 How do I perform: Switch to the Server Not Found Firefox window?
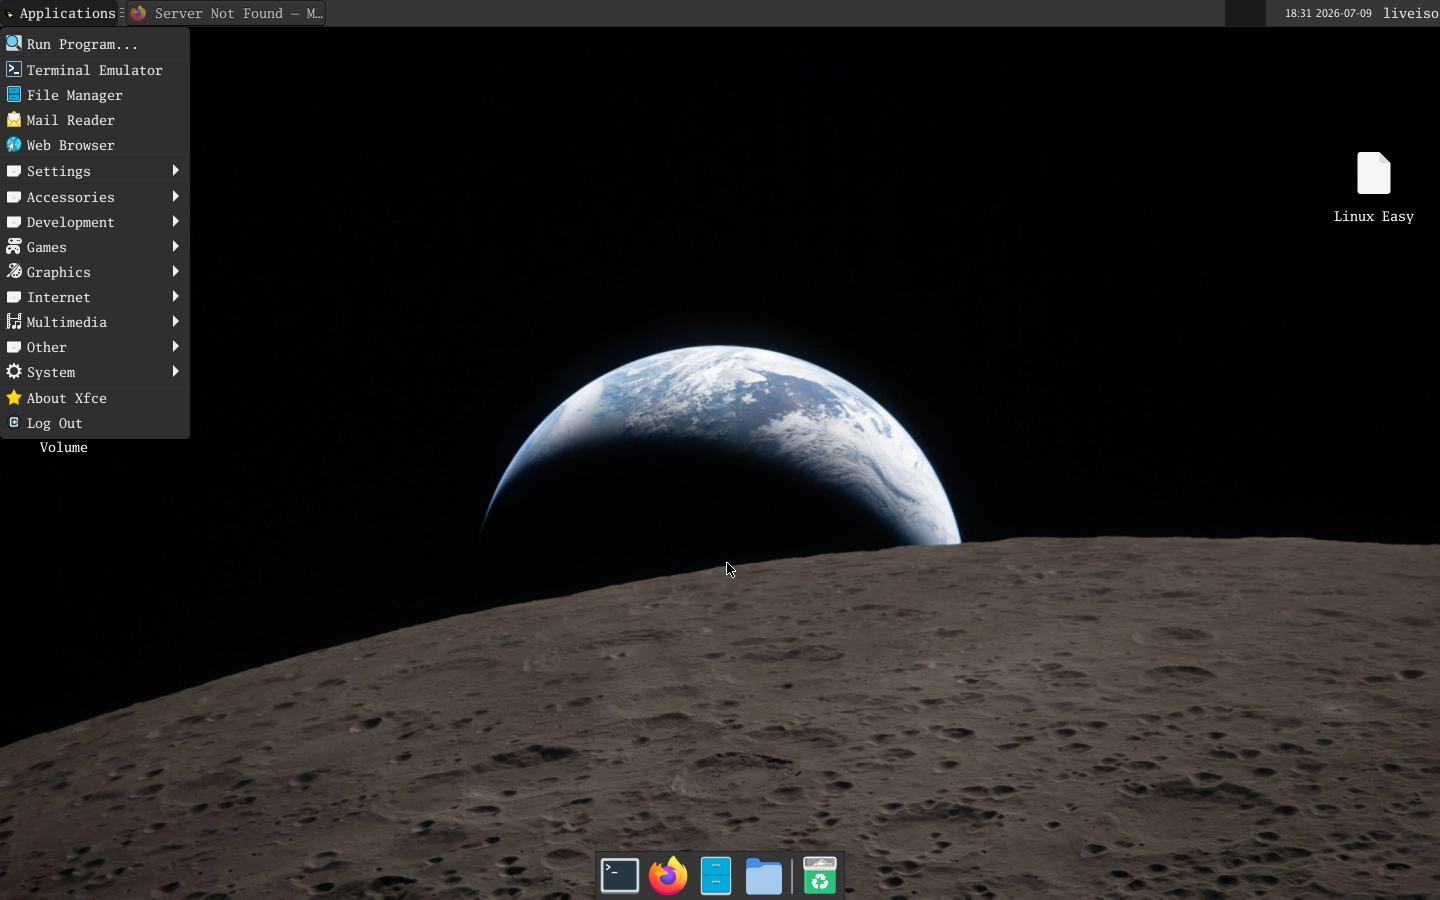tap(226, 13)
